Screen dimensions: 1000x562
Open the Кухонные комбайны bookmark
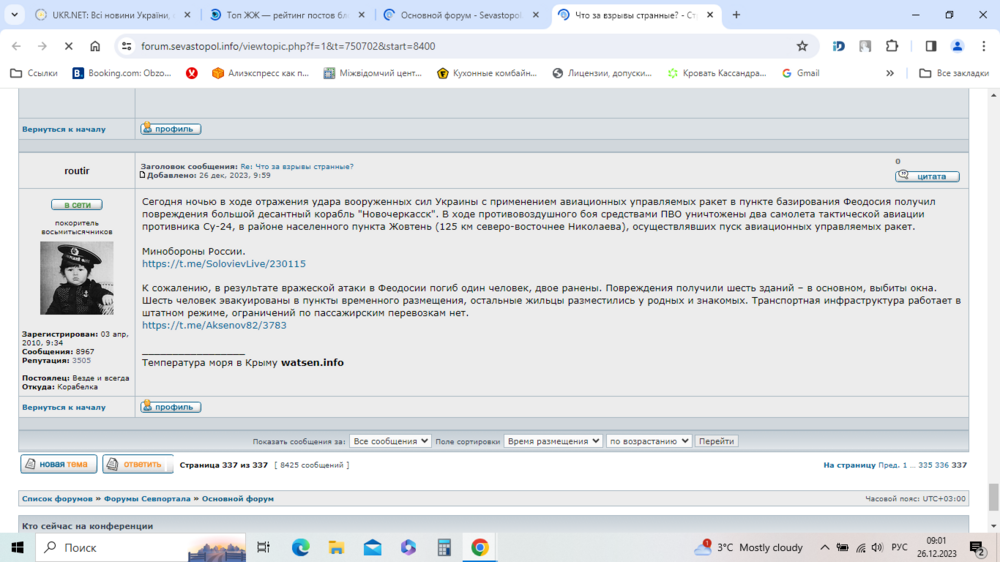(487, 73)
